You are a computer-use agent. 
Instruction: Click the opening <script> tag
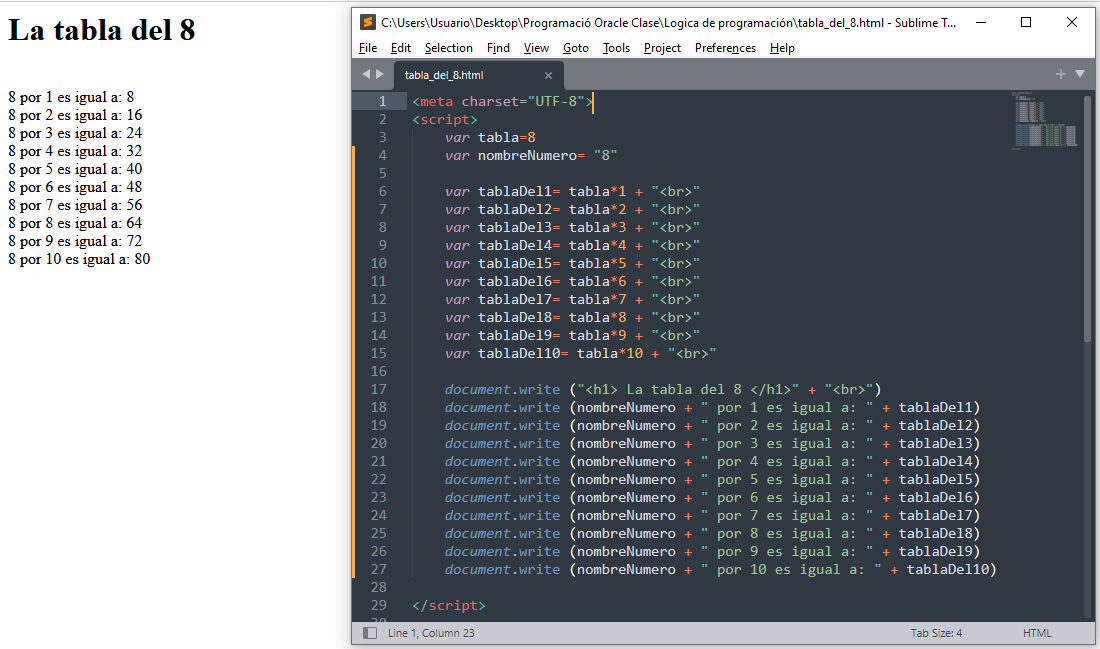pyautogui.click(x=445, y=119)
